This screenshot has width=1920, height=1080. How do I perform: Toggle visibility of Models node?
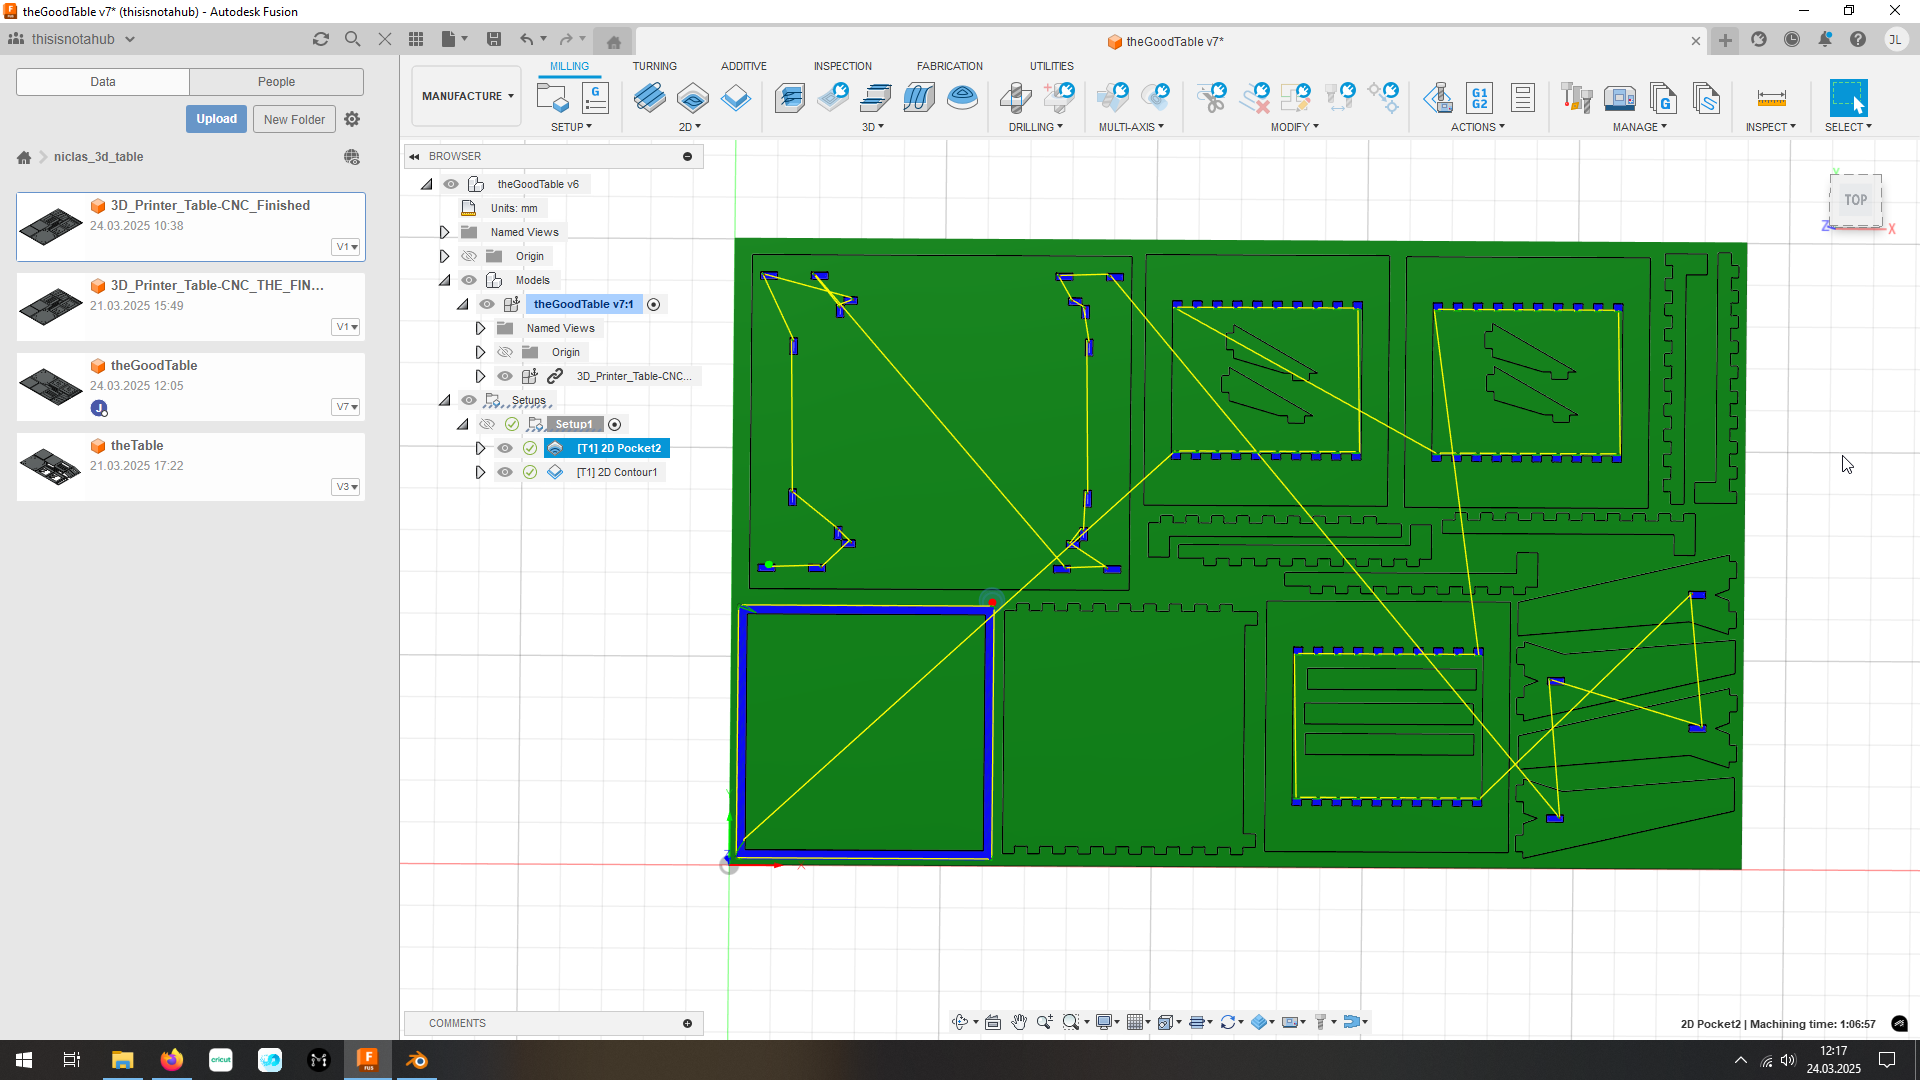[469, 280]
